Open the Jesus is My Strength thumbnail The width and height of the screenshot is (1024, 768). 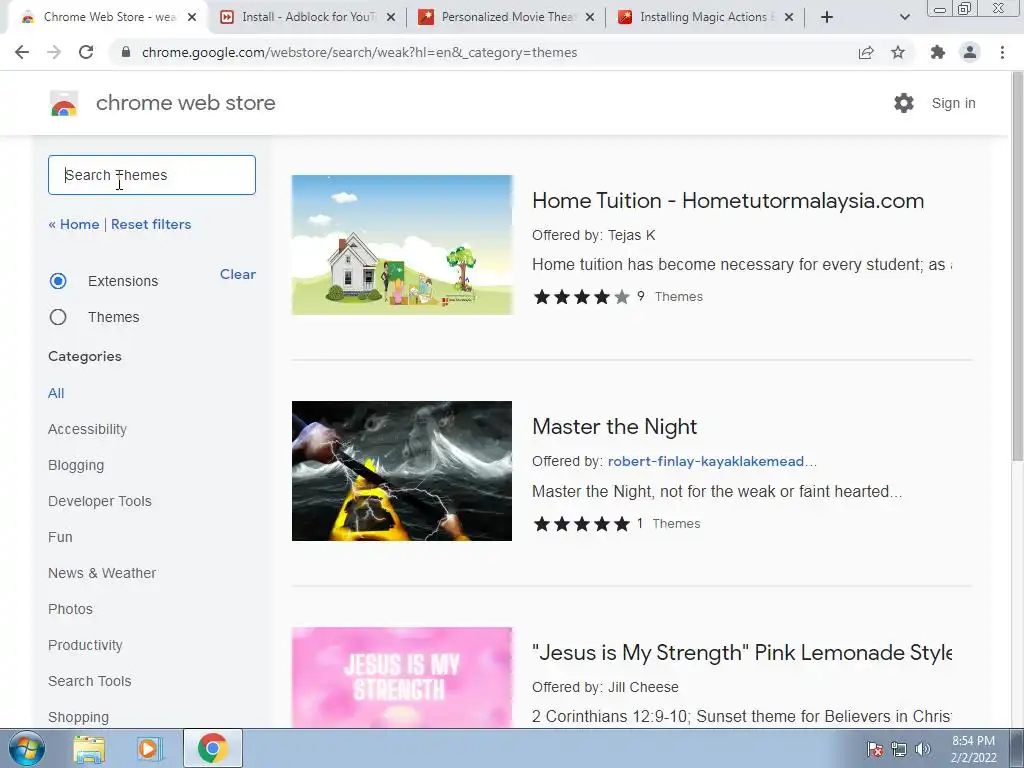click(x=402, y=677)
